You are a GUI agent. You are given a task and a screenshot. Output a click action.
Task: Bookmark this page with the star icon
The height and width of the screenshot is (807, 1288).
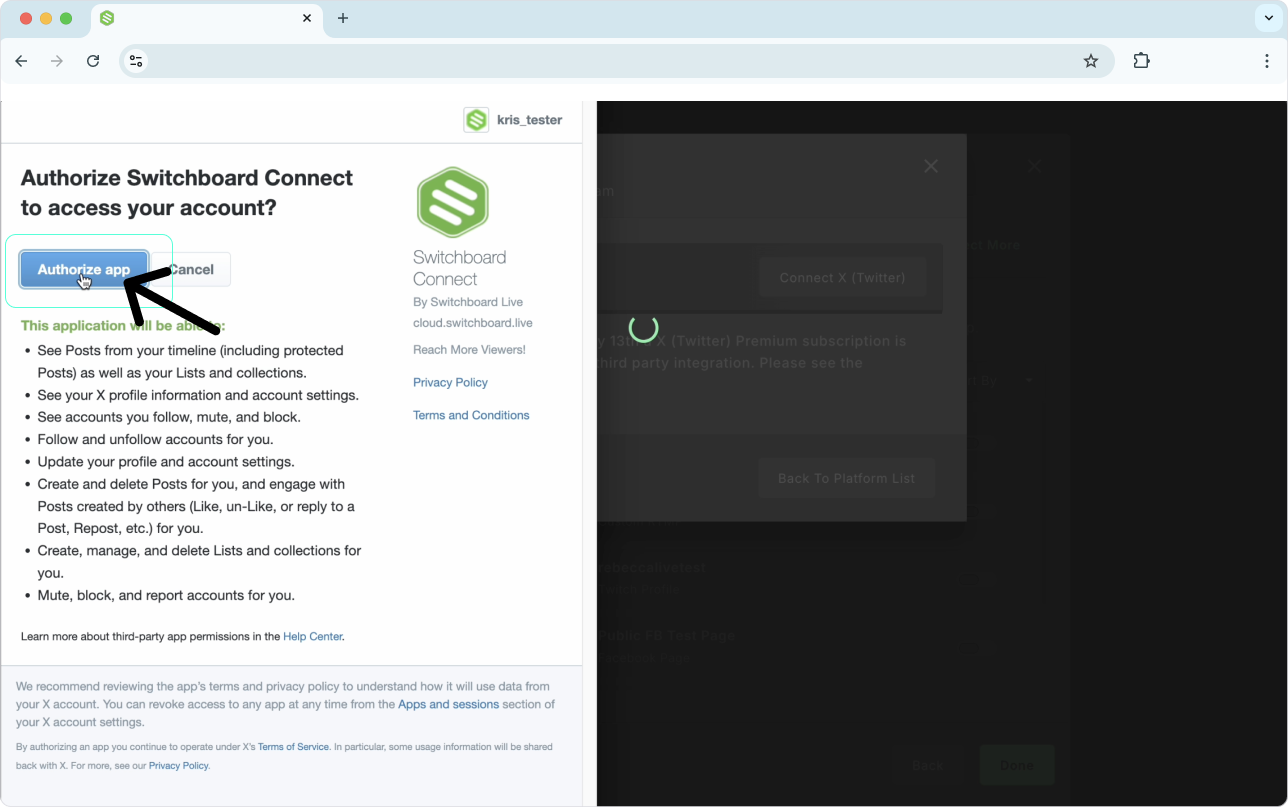pyautogui.click(x=1091, y=61)
